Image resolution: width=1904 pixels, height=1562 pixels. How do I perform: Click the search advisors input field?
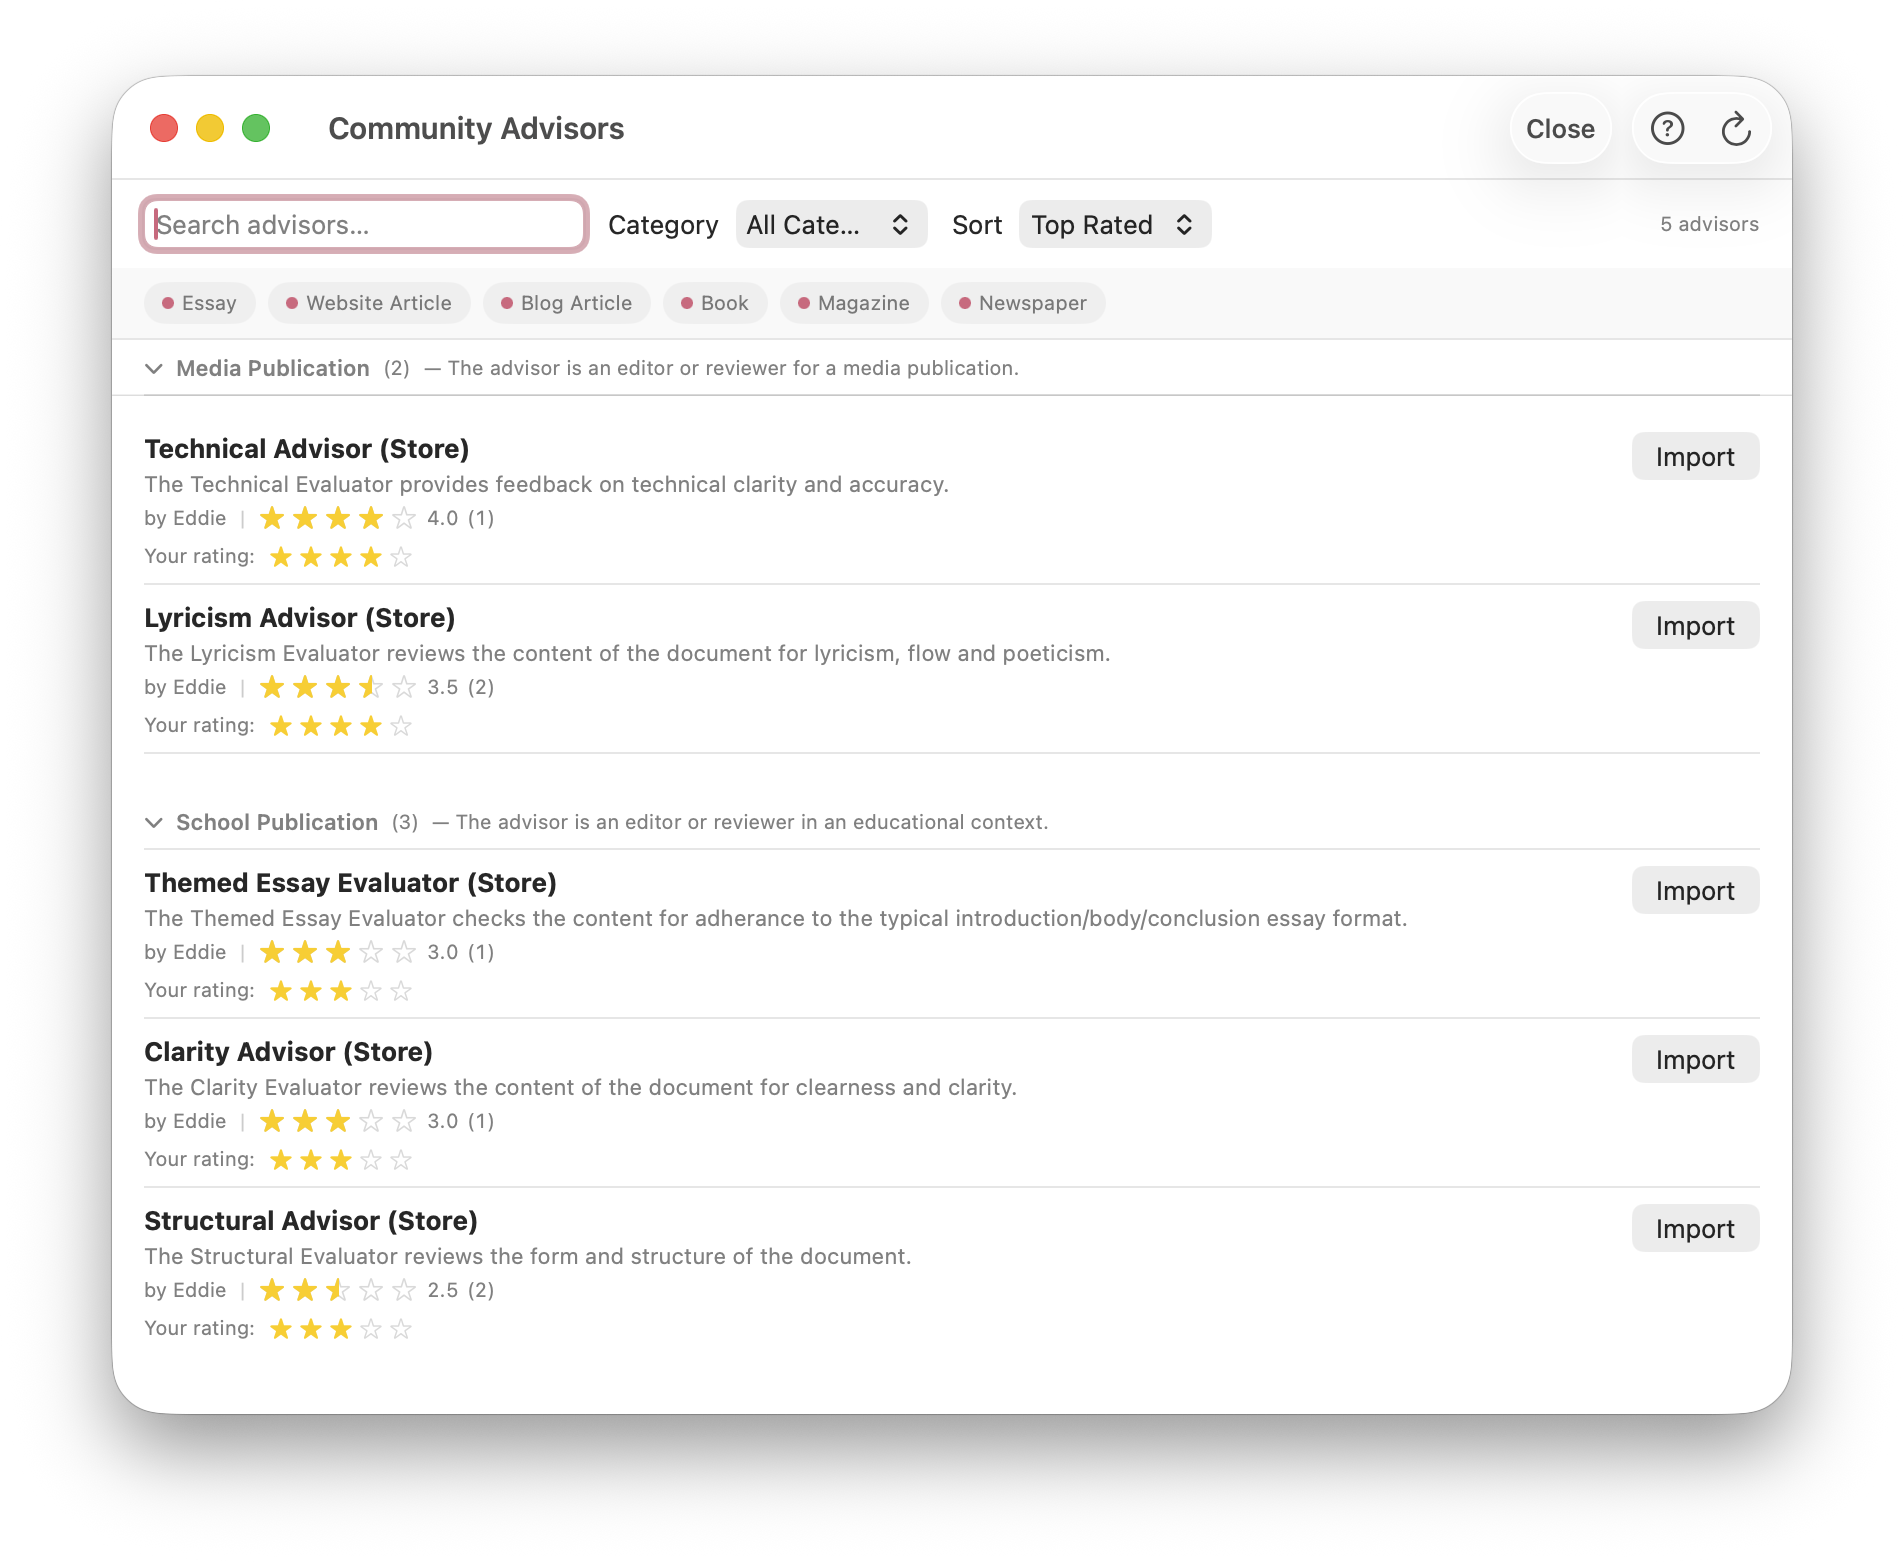coord(364,224)
